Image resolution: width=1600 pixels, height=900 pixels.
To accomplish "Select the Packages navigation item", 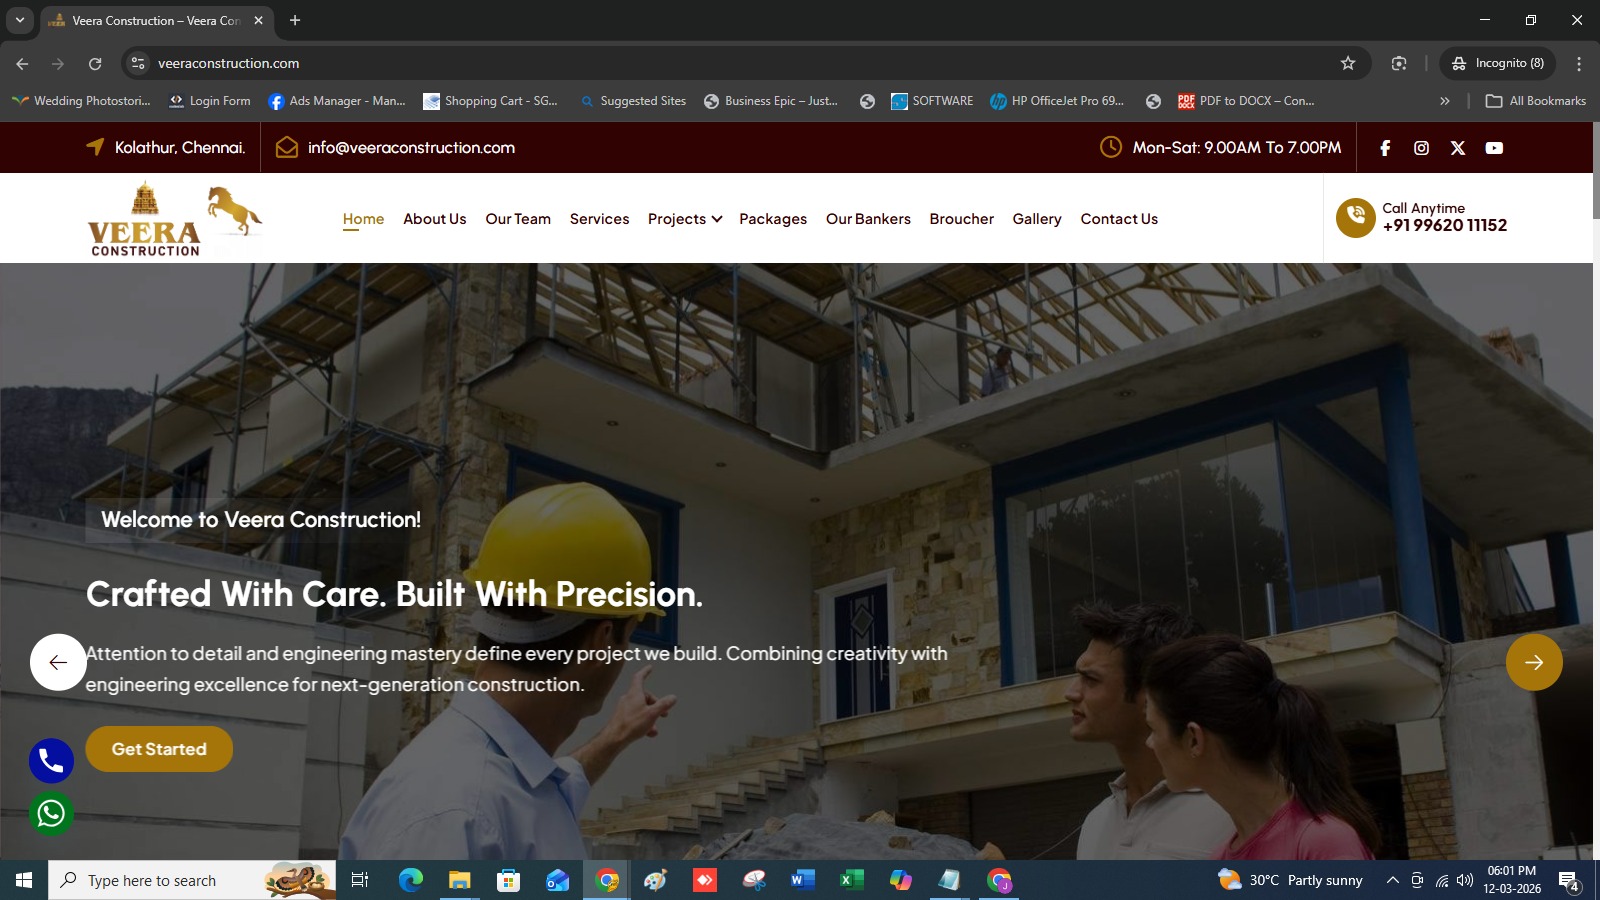I will click(773, 219).
